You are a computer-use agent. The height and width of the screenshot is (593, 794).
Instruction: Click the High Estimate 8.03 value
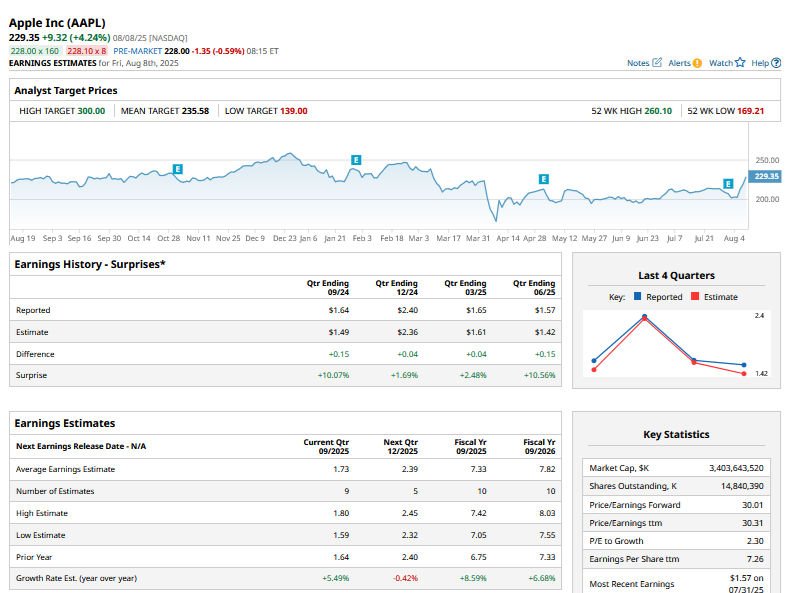[547, 513]
